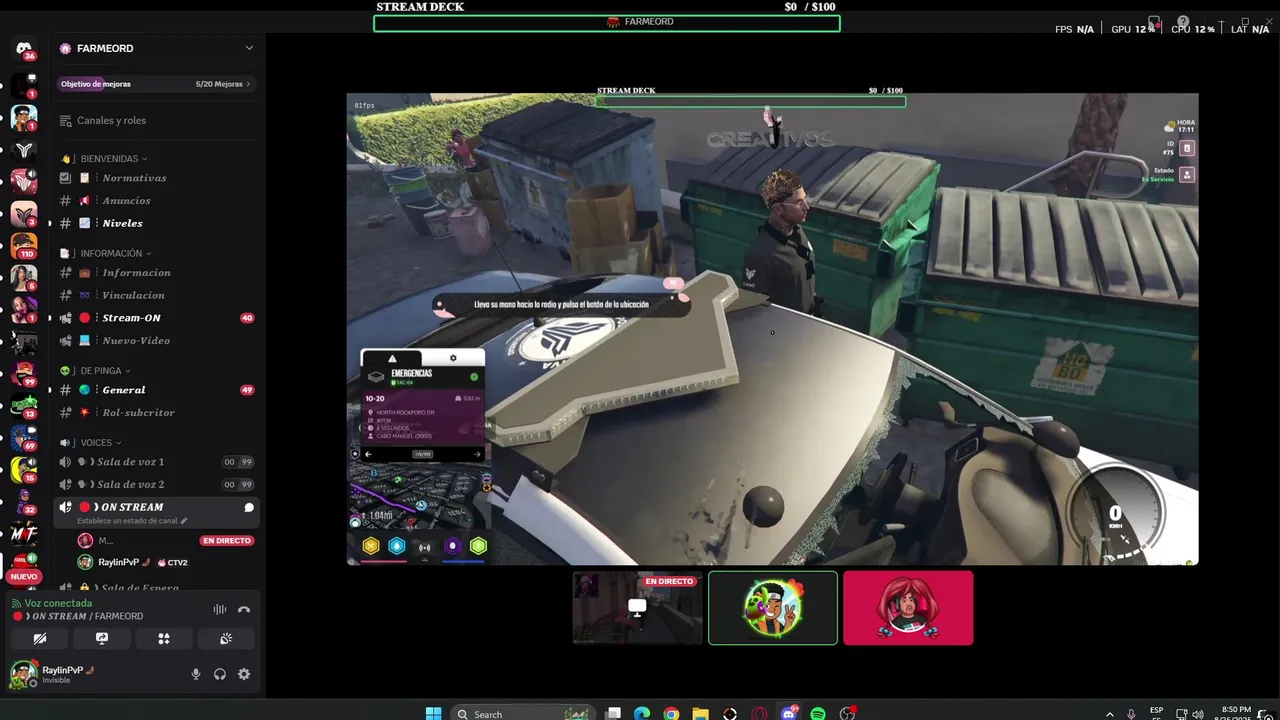Open Discord user settings gear
This screenshot has width=1280, height=720.
(x=244, y=674)
